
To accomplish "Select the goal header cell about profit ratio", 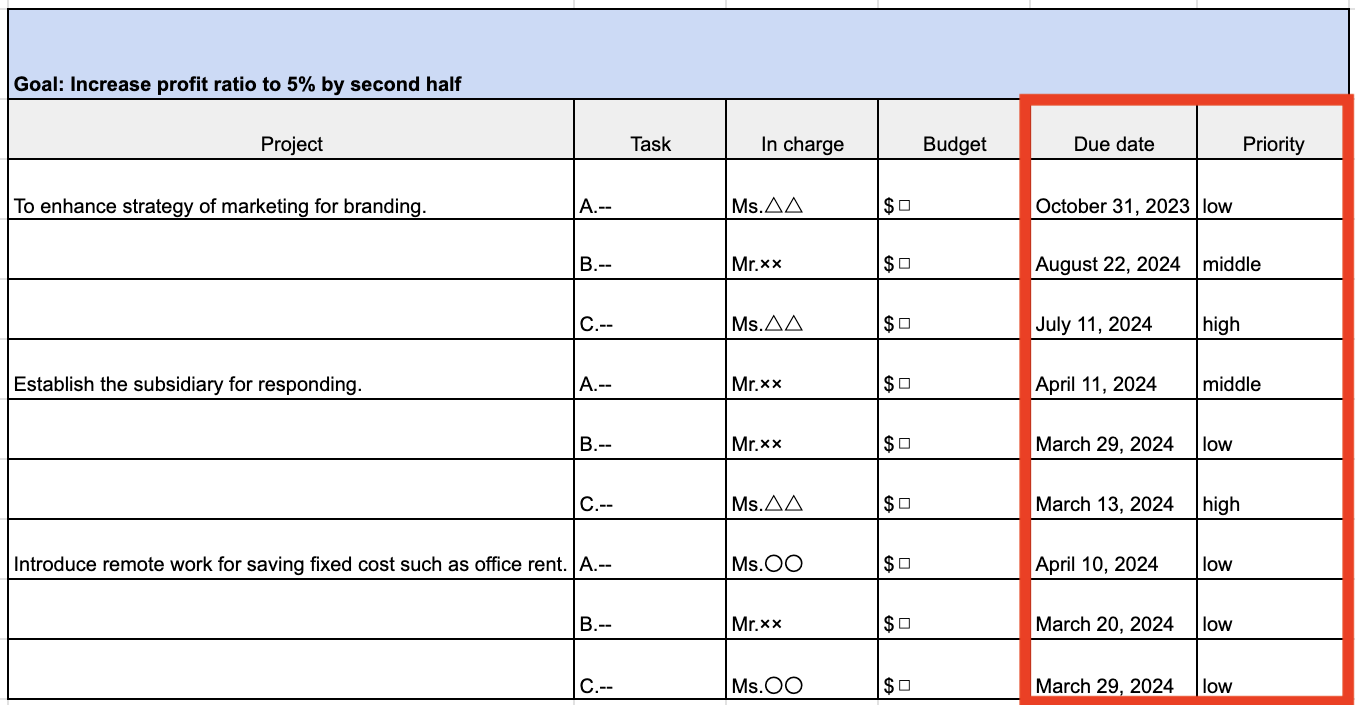I will pyautogui.click(x=237, y=84).
